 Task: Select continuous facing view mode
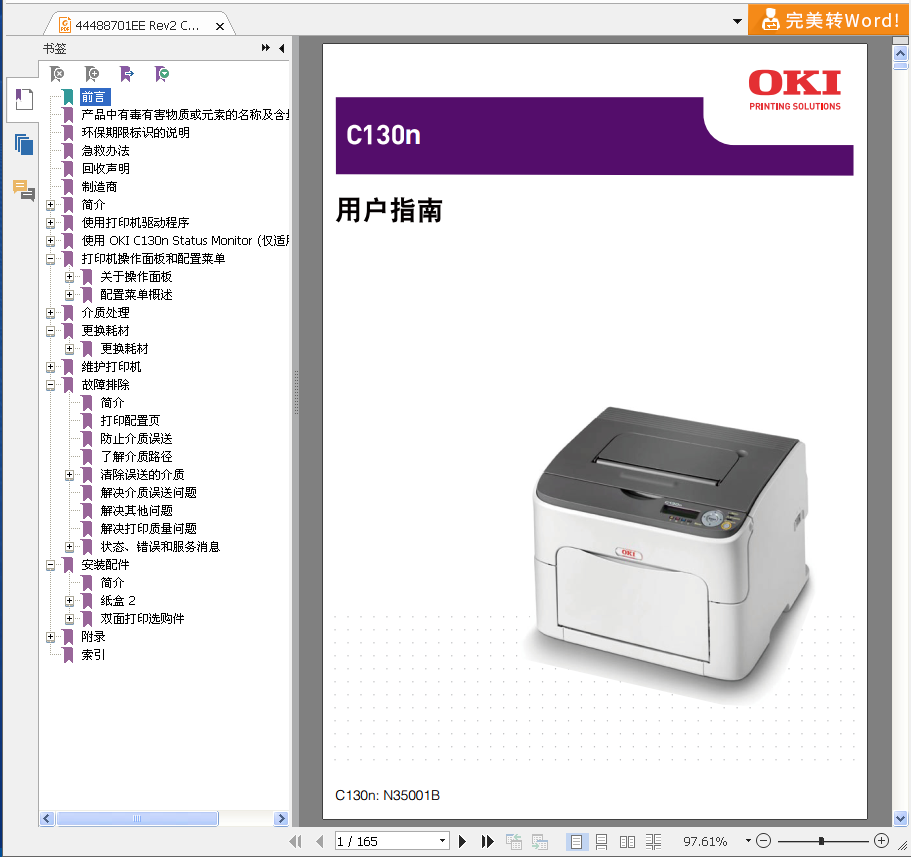click(654, 841)
